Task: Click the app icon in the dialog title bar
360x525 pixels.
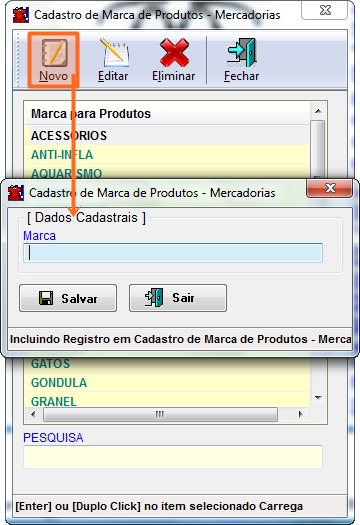Action: point(16,193)
